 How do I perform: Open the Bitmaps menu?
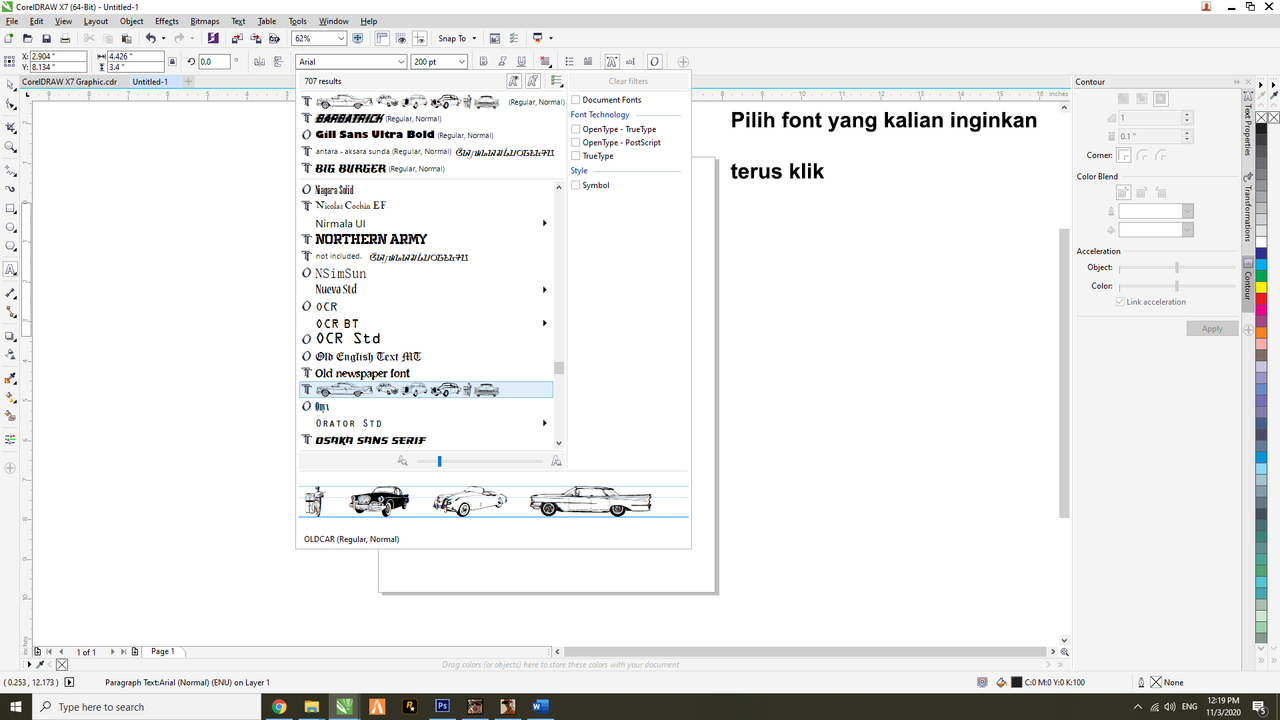point(205,21)
